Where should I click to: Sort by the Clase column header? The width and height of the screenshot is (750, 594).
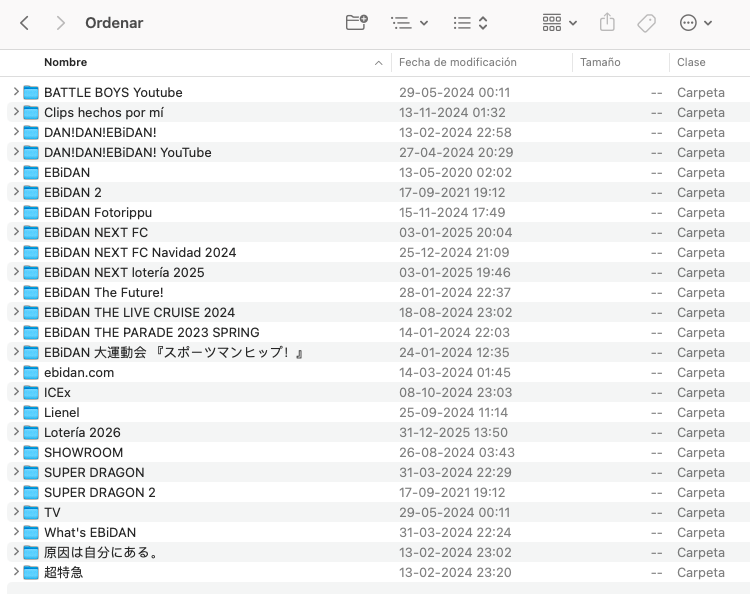691,62
